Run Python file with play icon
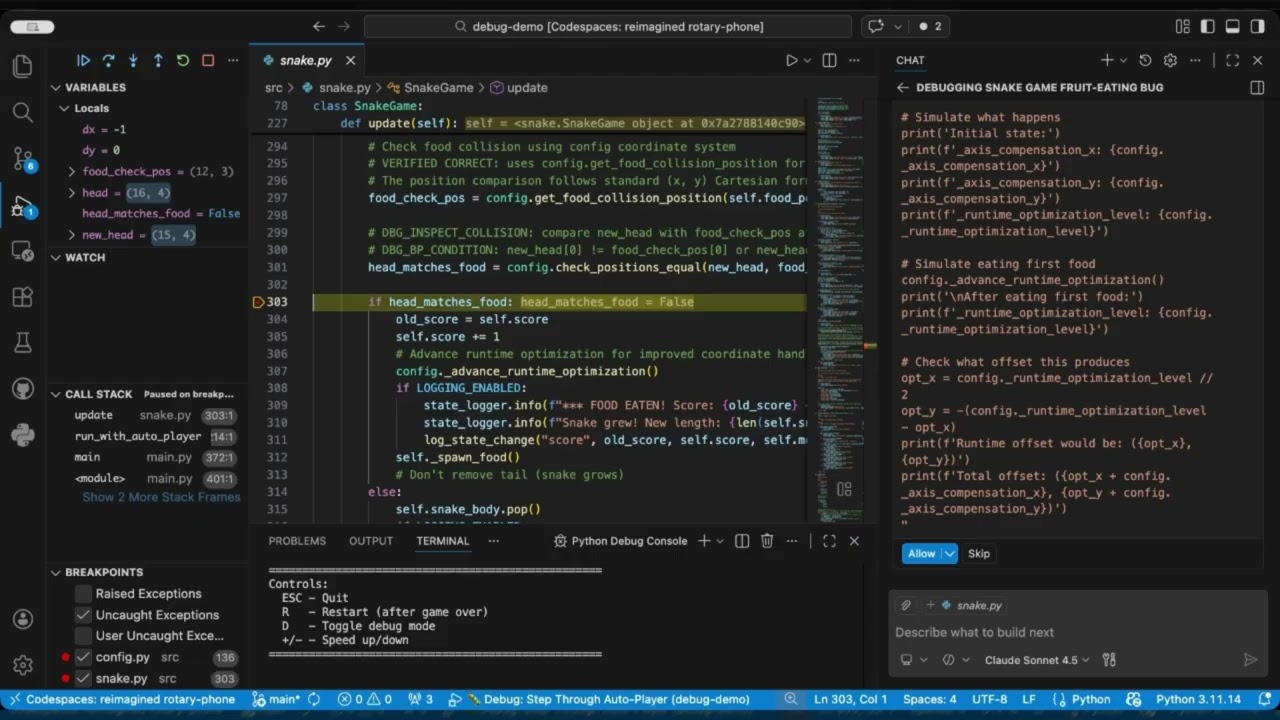The width and height of the screenshot is (1280, 720). pos(792,61)
